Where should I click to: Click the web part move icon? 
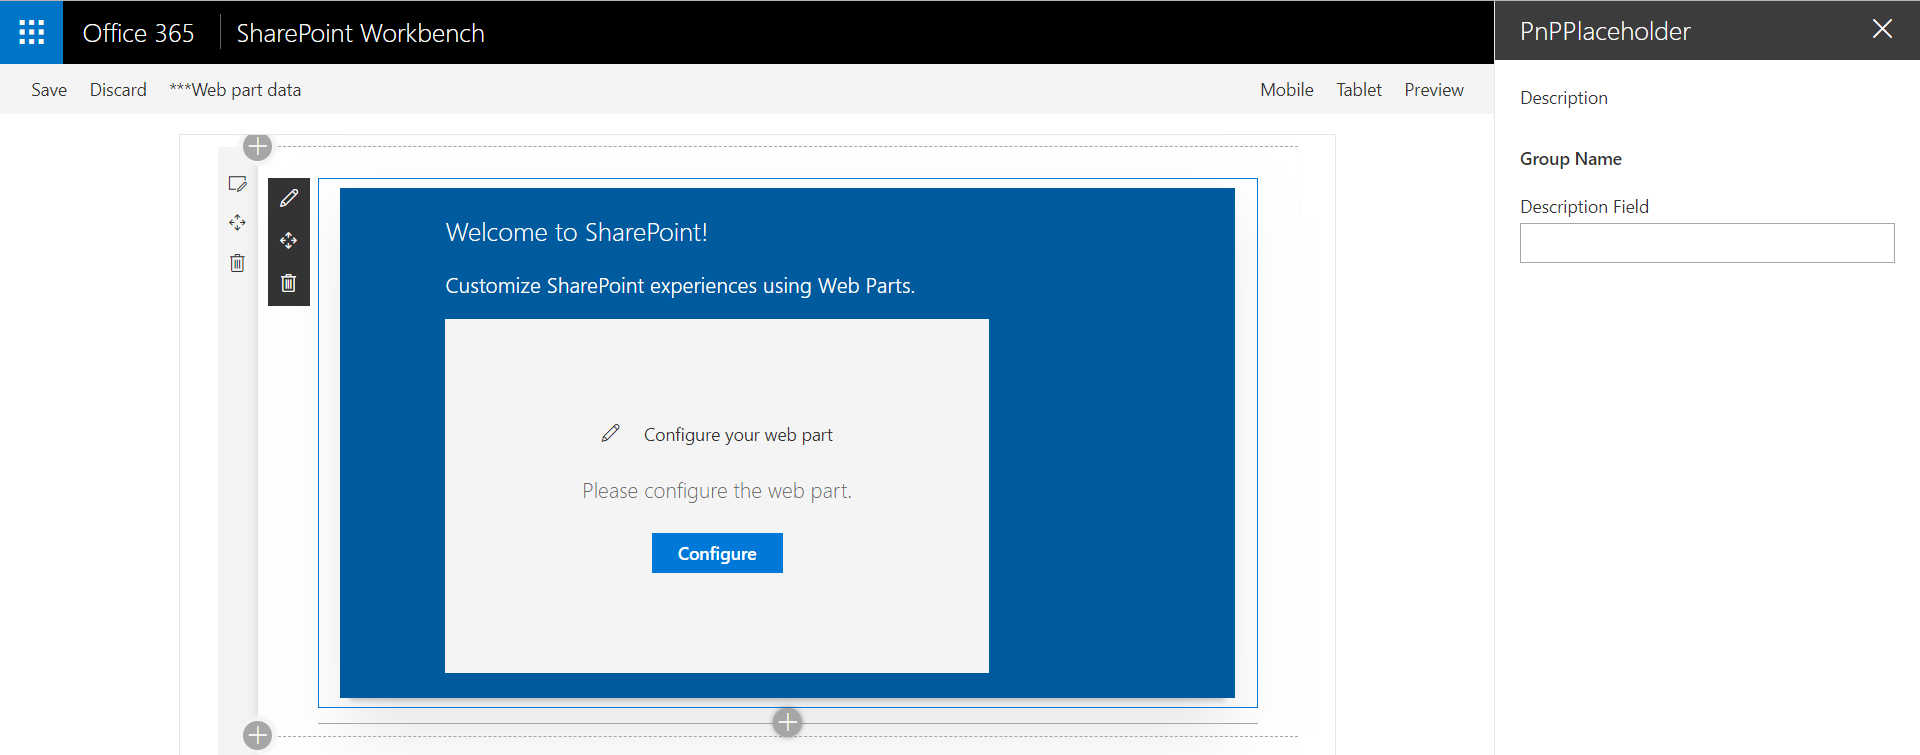(x=289, y=241)
